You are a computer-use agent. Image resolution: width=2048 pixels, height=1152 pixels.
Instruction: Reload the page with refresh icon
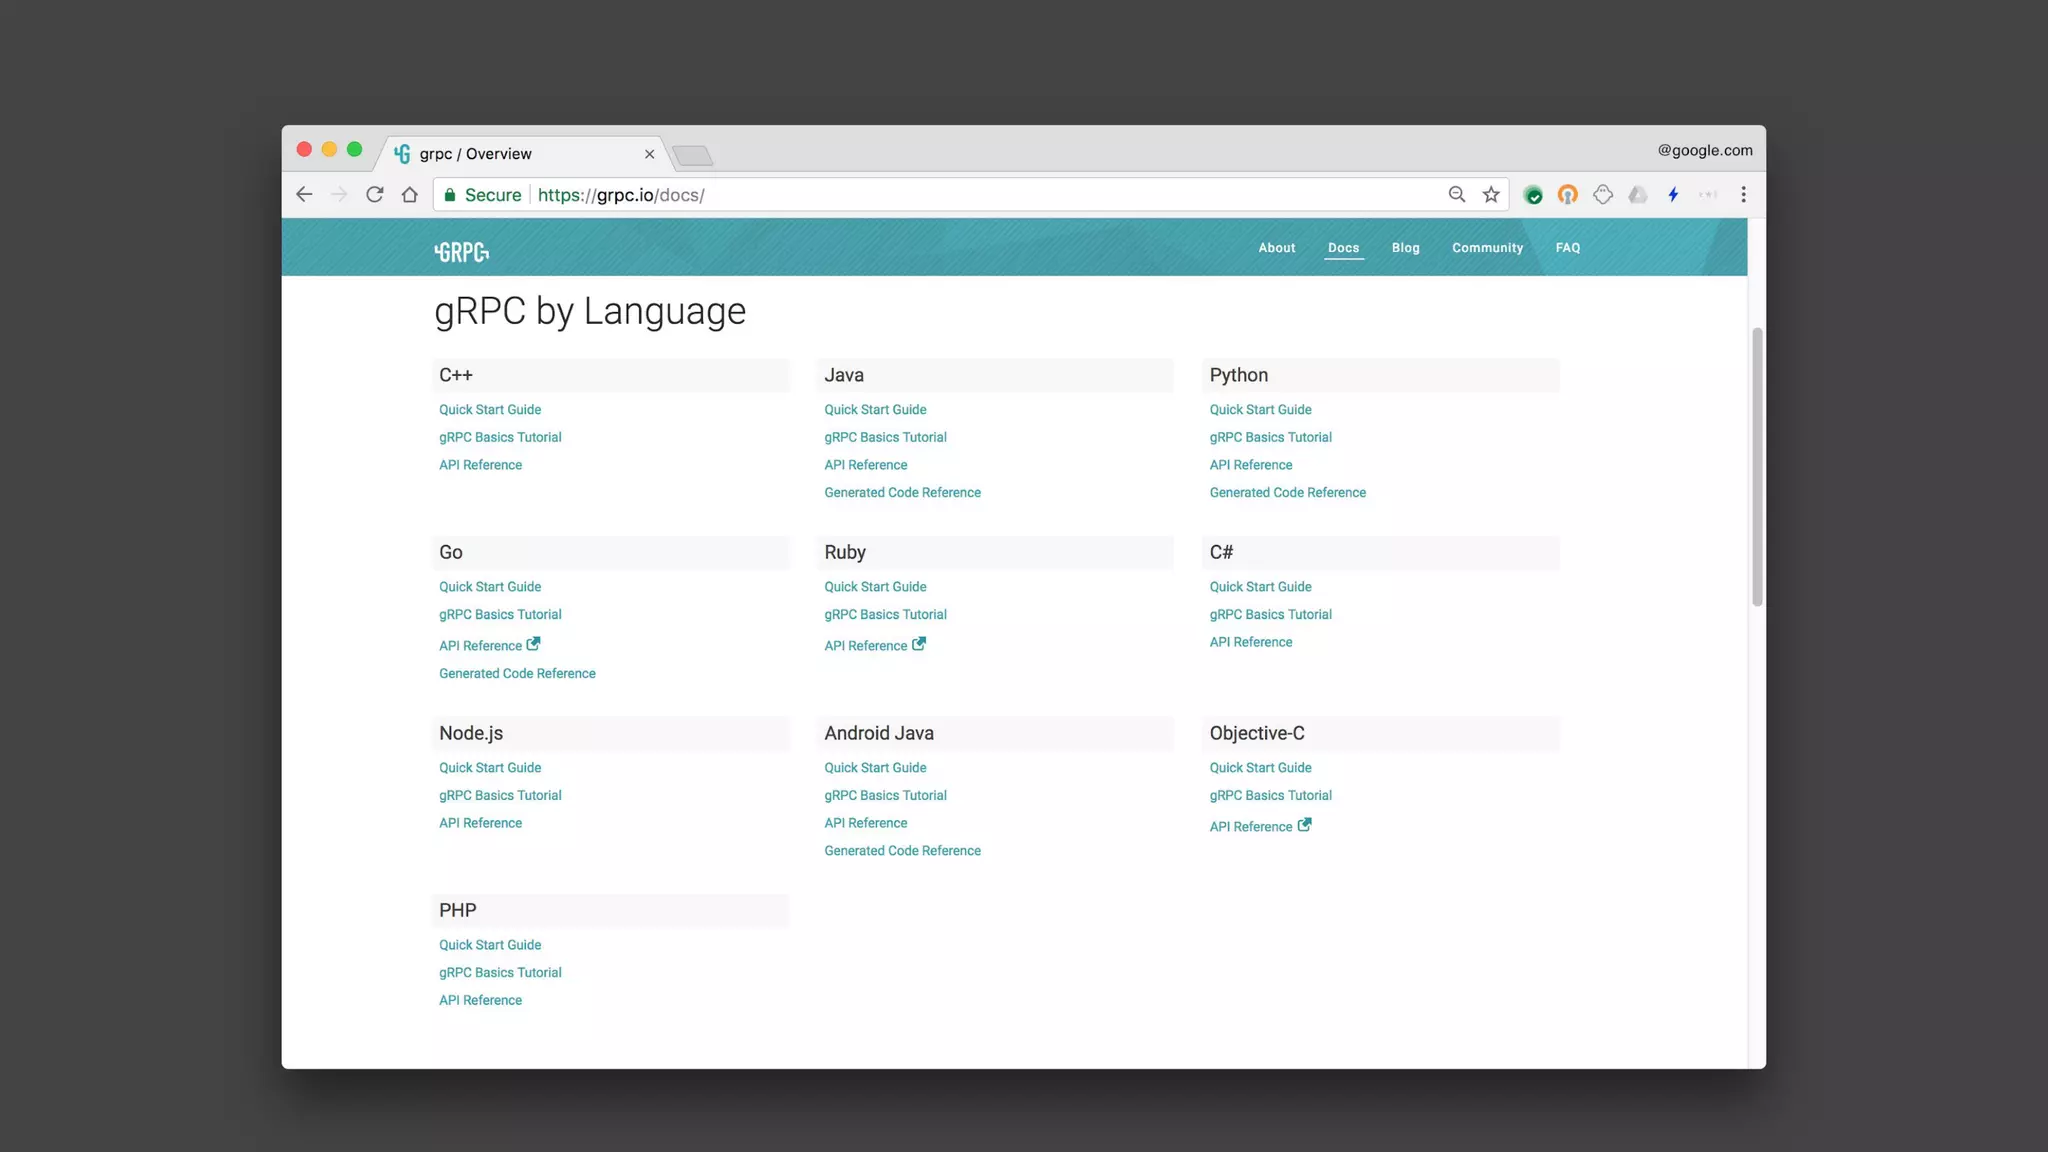click(375, 195)
